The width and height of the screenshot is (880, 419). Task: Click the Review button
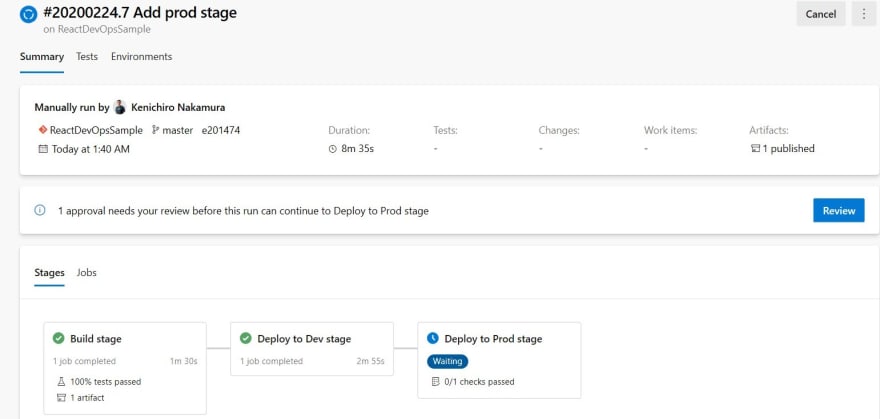tap(838, 210)
